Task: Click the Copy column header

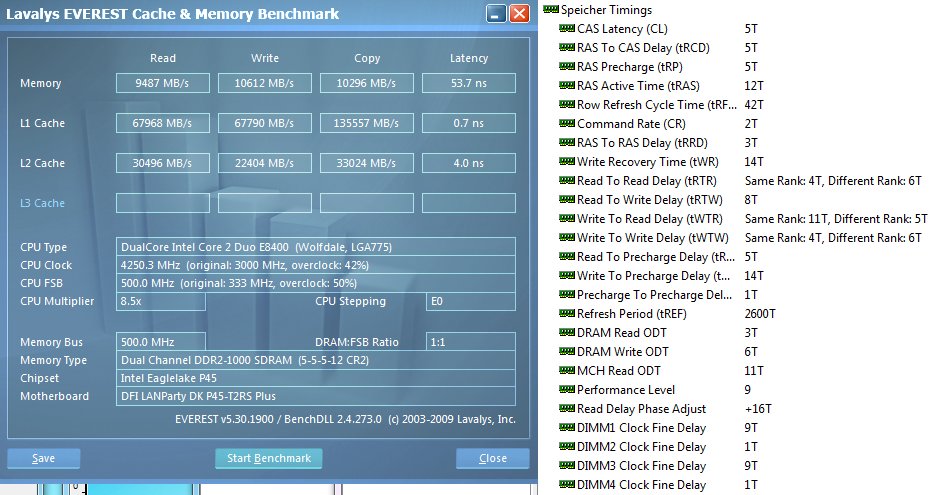Action: pyautogui.click(x=367, y=58)
